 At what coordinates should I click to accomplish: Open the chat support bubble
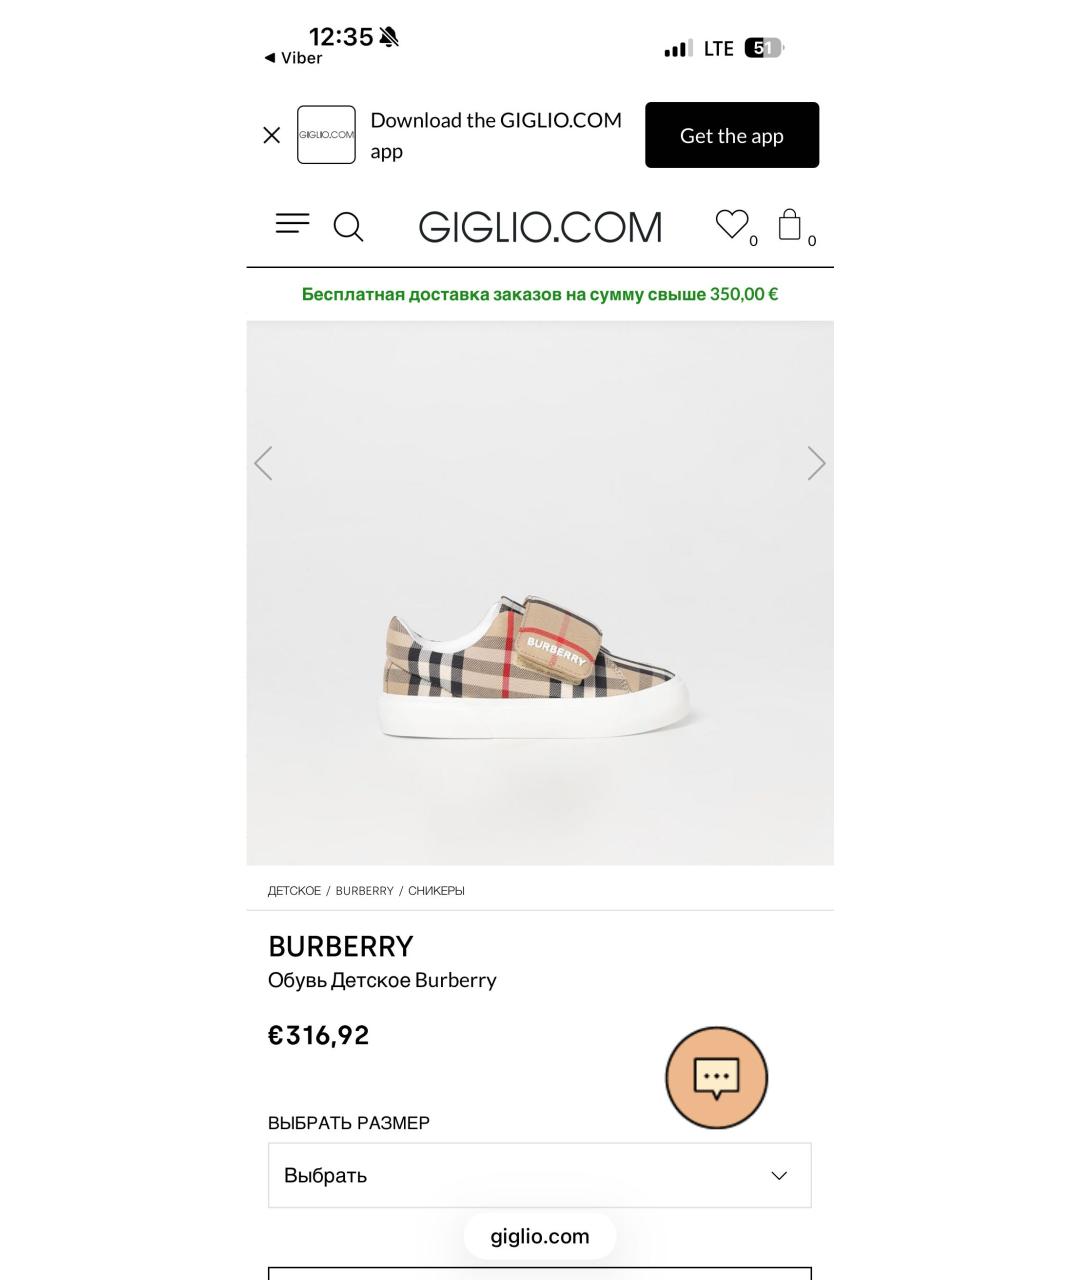coord(716,1078)
